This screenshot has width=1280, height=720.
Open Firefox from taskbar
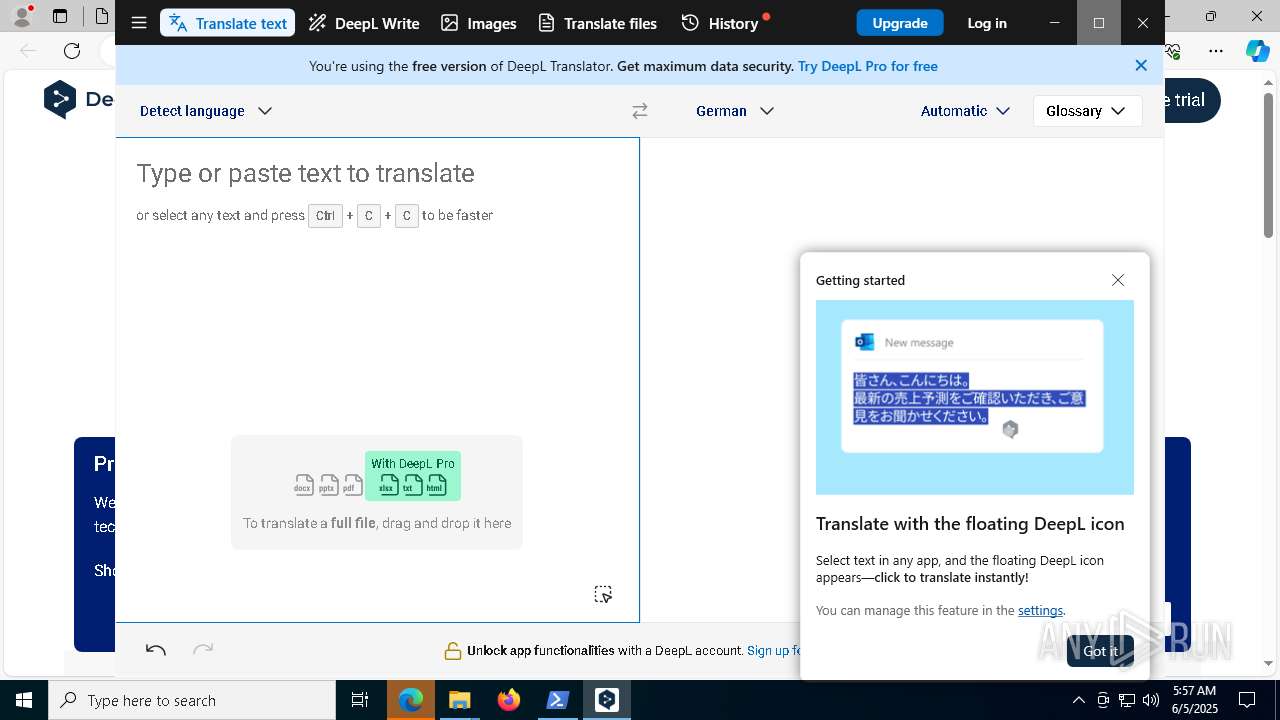pyautogui.click(x=509, y=700)
